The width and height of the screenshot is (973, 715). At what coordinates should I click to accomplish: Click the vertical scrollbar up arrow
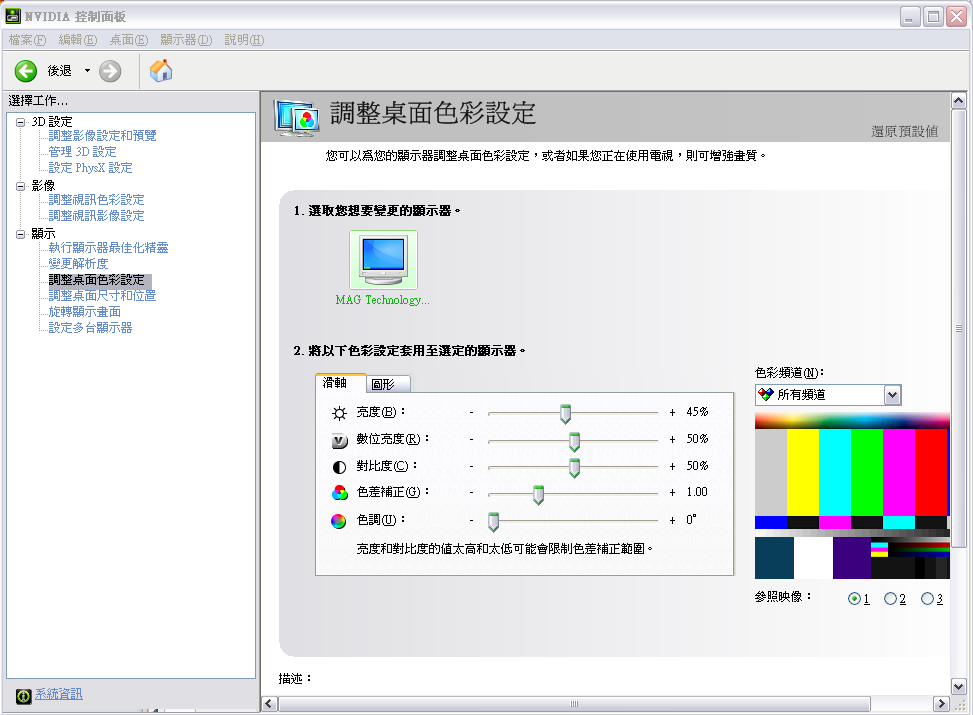959,100
